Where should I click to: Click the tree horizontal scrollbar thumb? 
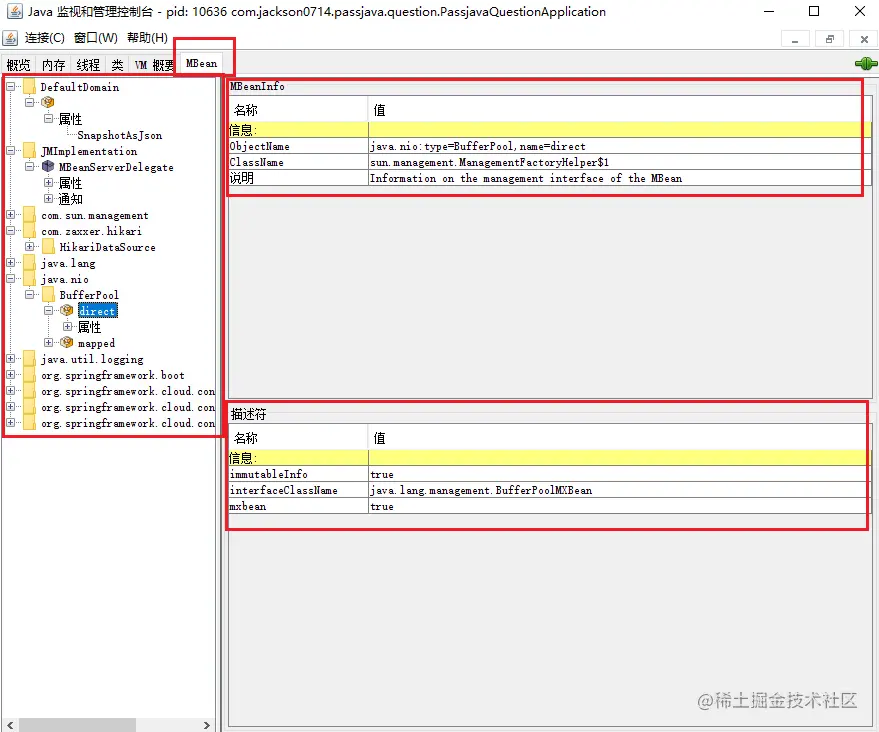click(77, 725)
